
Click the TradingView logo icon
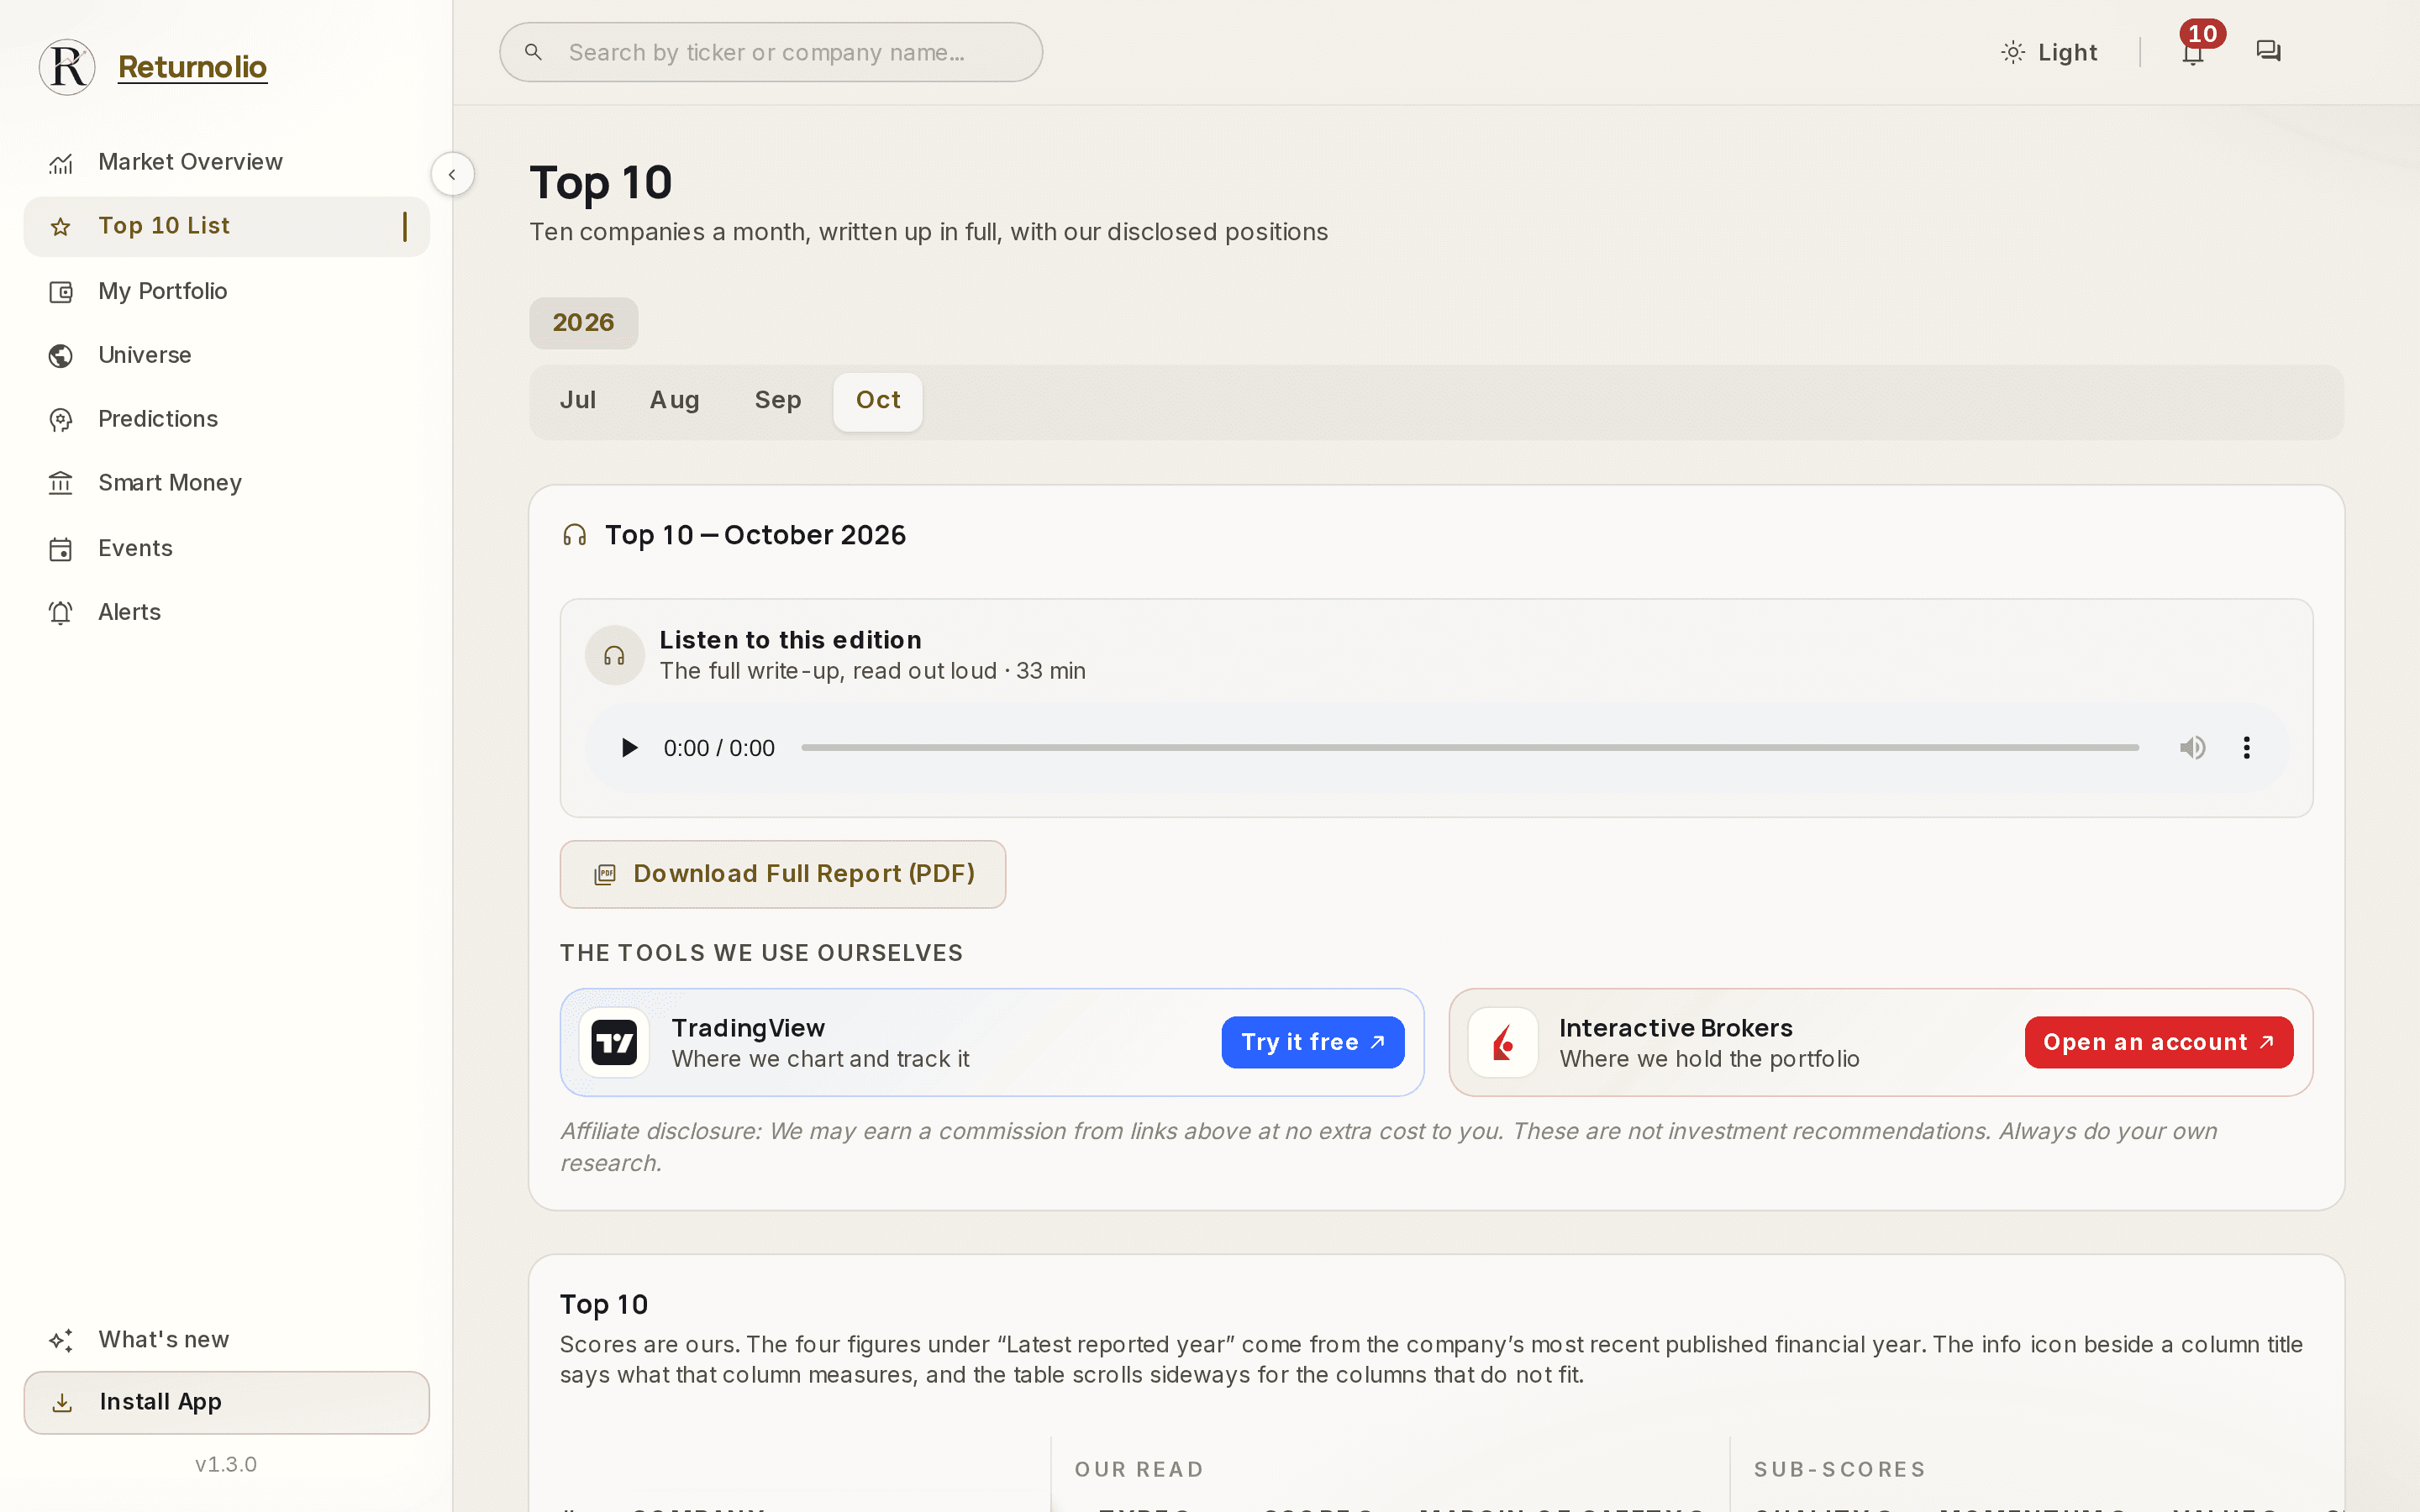coord(614,1042)
